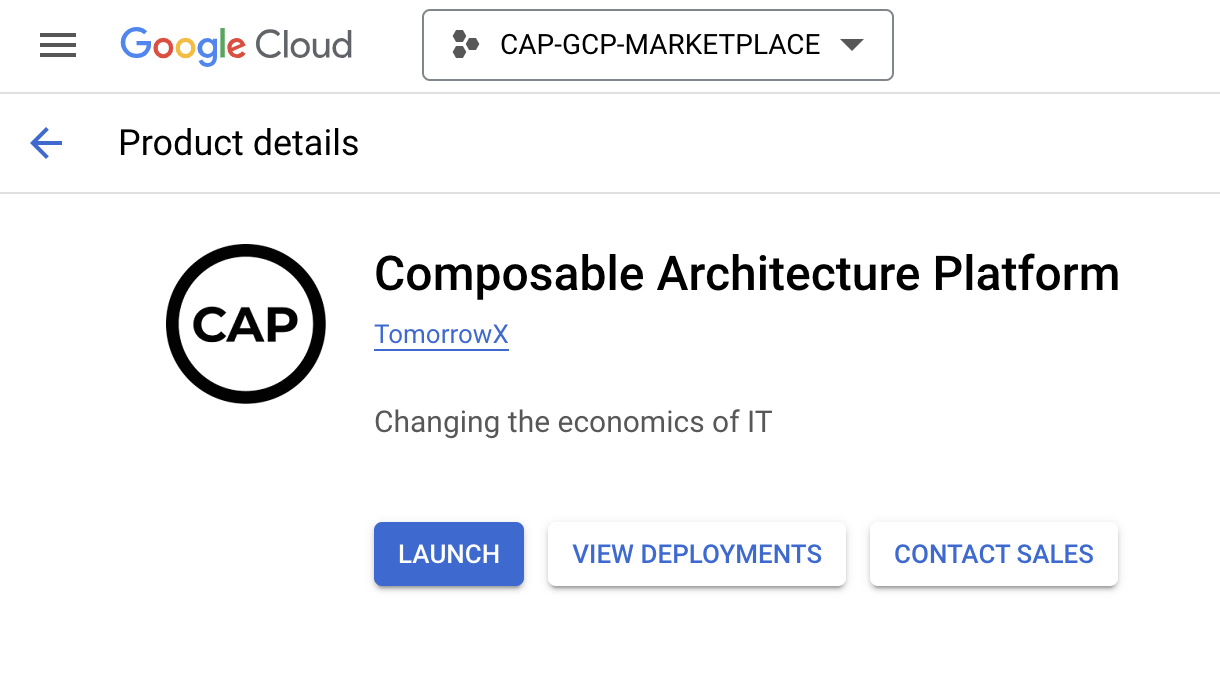Open the hamburger navigation menu
The width and height of the screenshot is (1220, 698).
pyautogui.click(x=58, y=45)
